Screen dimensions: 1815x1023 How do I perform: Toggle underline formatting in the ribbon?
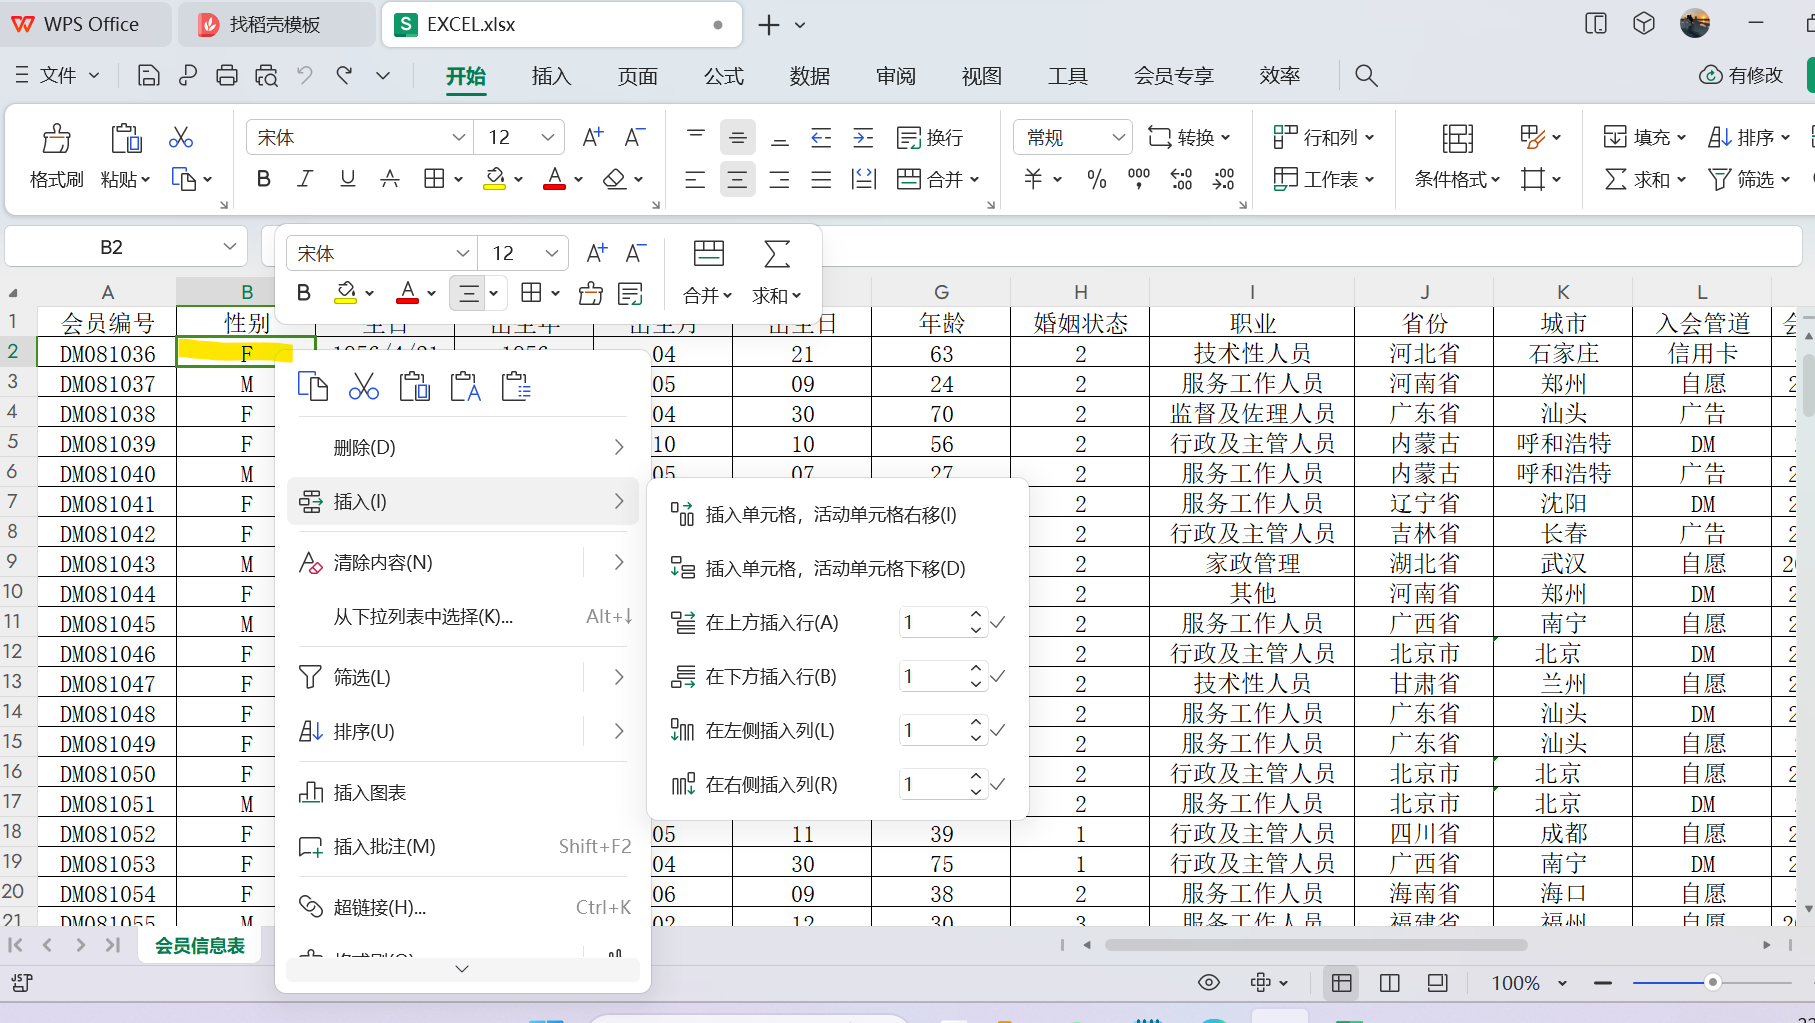(347, 179)
